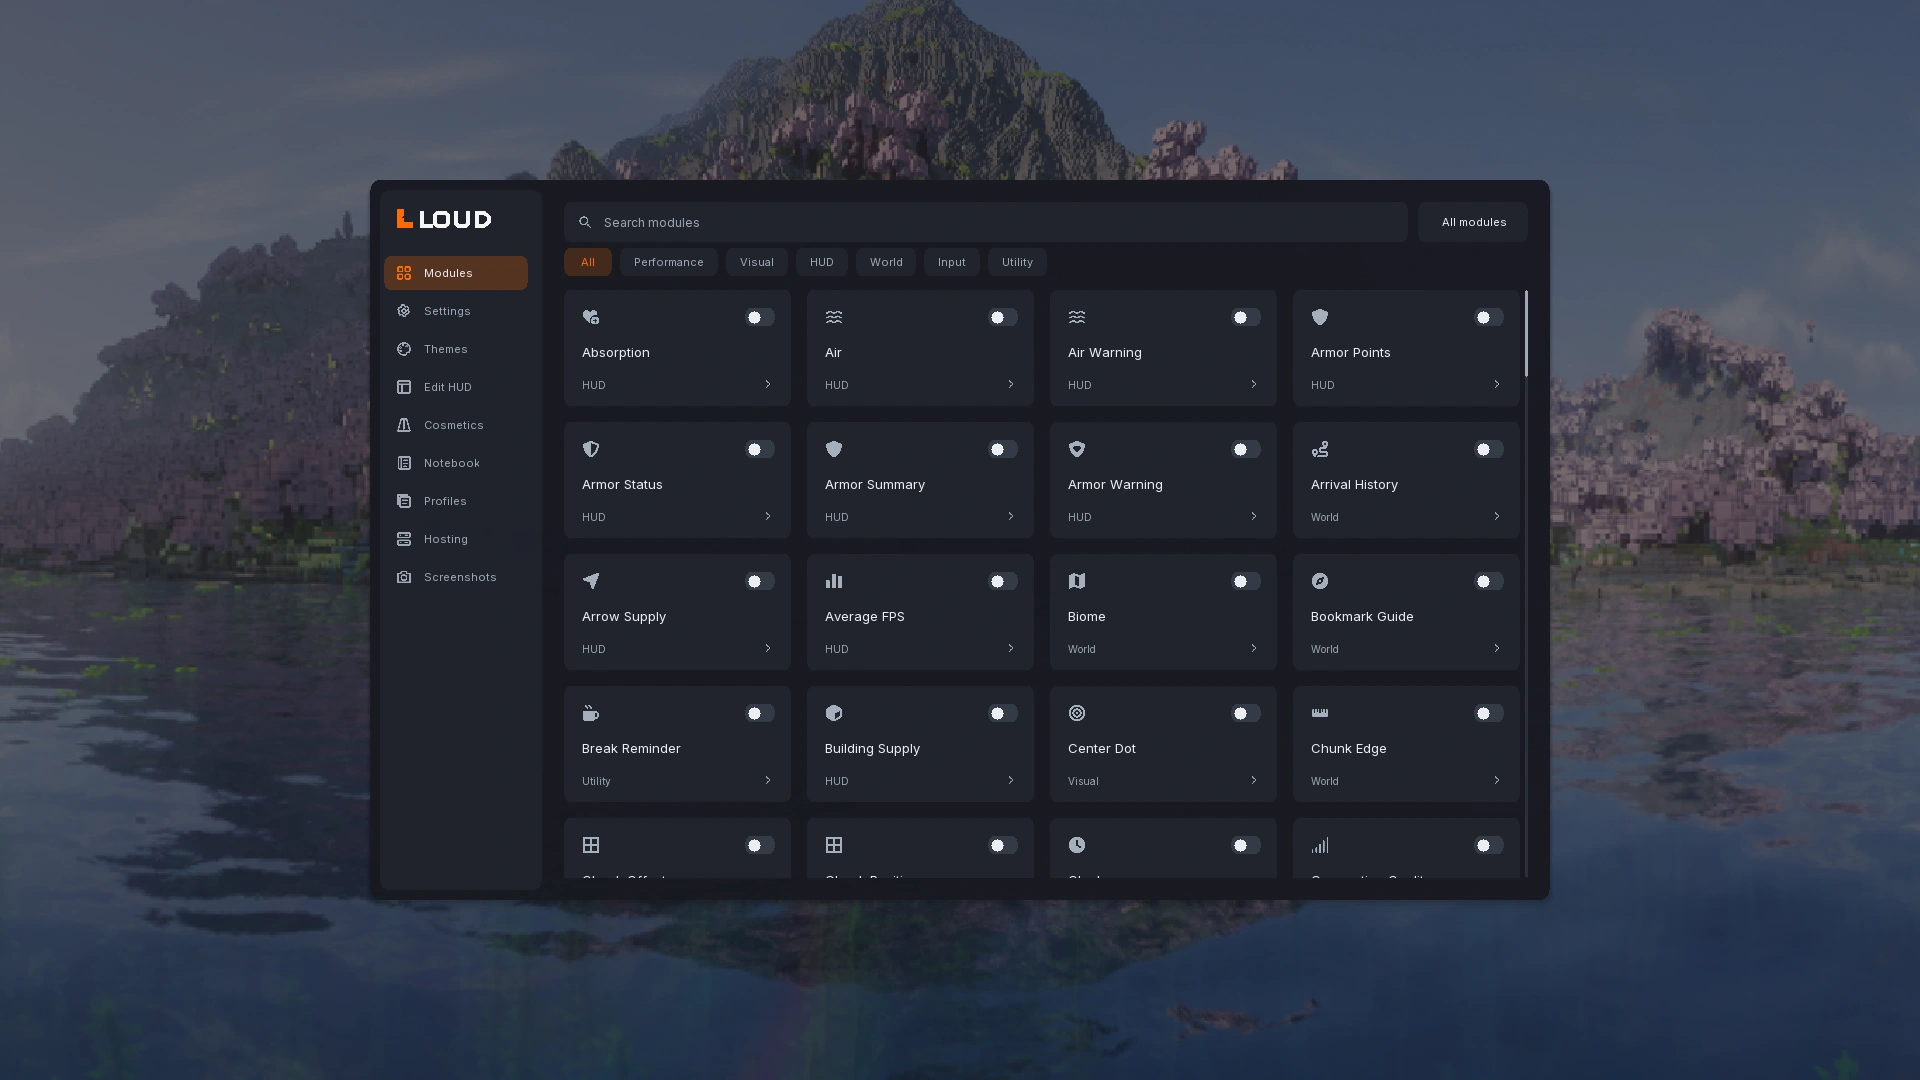Image resolution: width=1920 pixels, height=1080 pixels.
Task: Click the Break Reminder coffee cup icon
Action: (591, 713)
